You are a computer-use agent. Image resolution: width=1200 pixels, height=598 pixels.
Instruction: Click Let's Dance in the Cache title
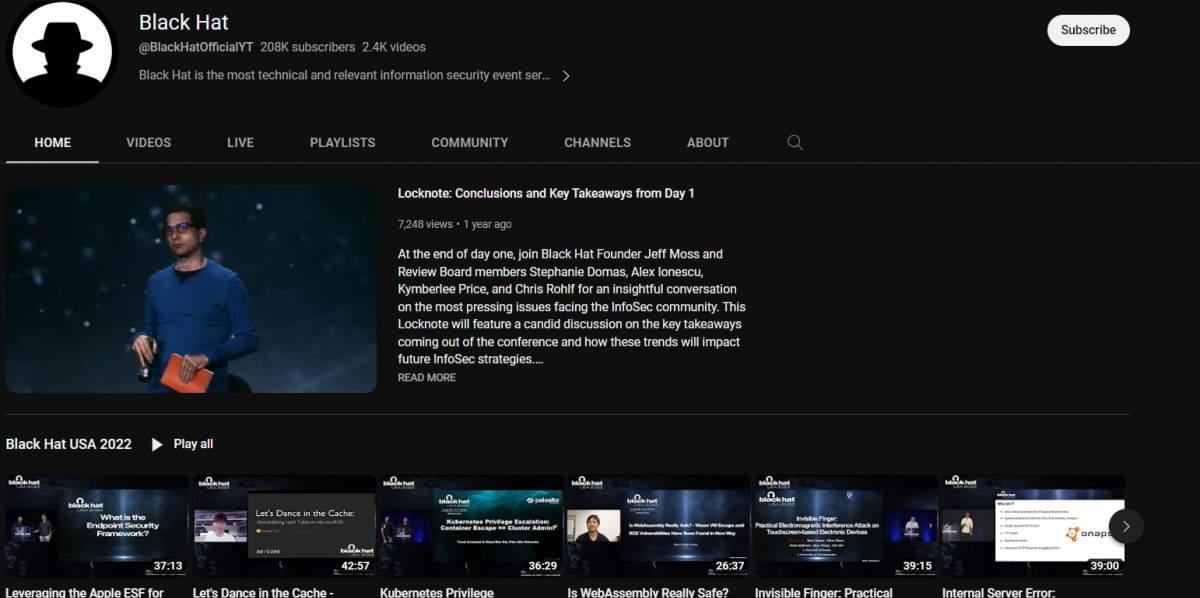coord(263,592)
